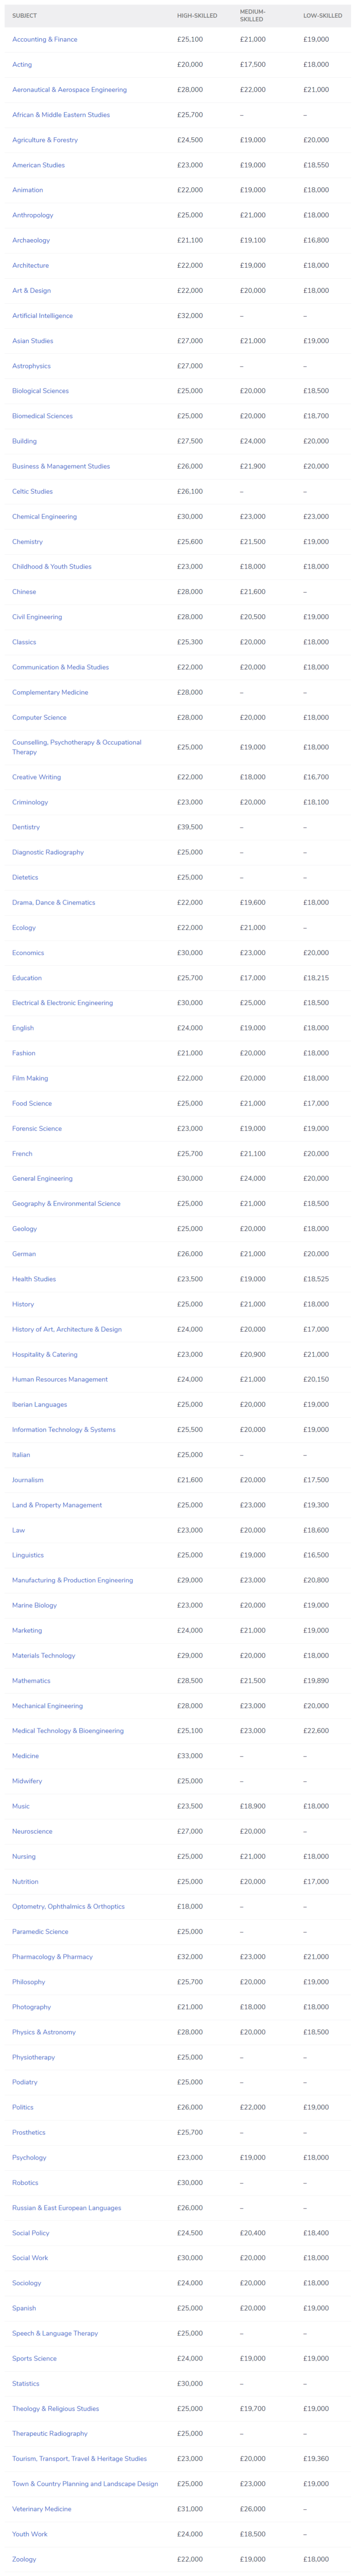Open the Dentistry subject link

point(26,827)
